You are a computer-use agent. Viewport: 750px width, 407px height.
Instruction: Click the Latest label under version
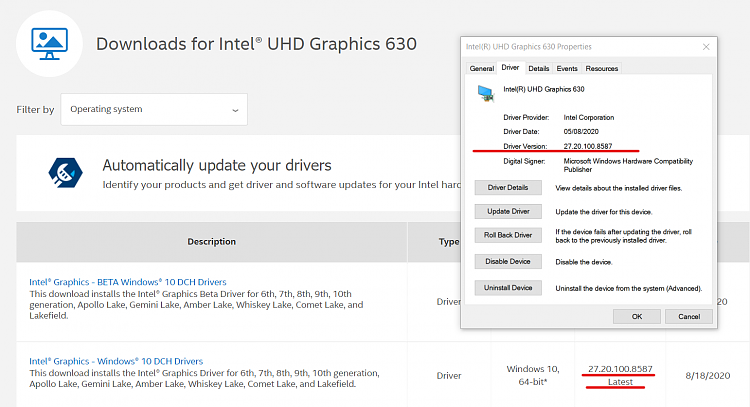tap(620, 382)
